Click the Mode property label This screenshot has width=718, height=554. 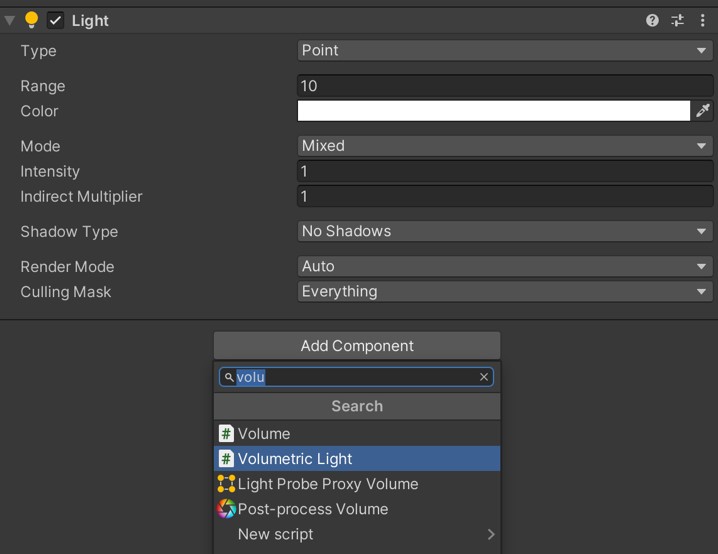tap(40, 146)
